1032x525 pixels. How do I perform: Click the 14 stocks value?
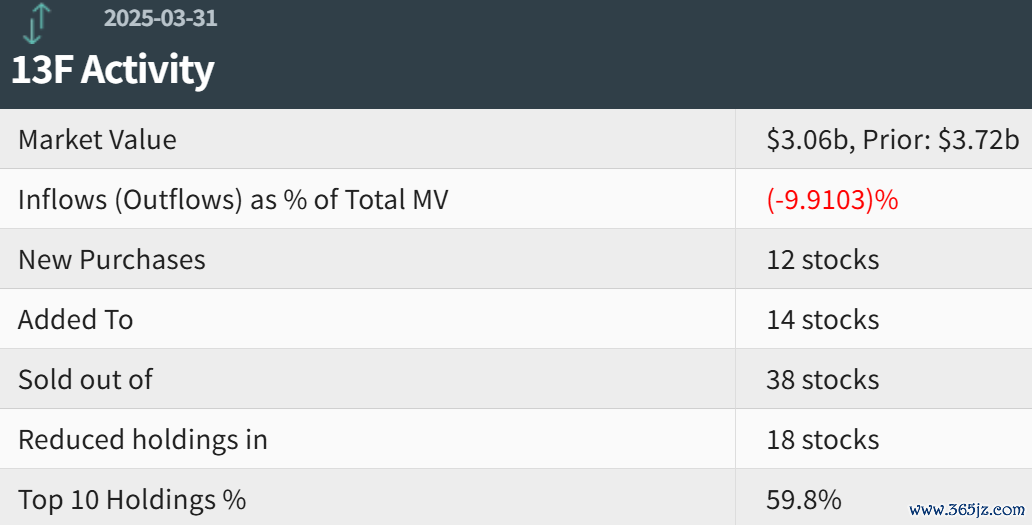click(823, 320)
